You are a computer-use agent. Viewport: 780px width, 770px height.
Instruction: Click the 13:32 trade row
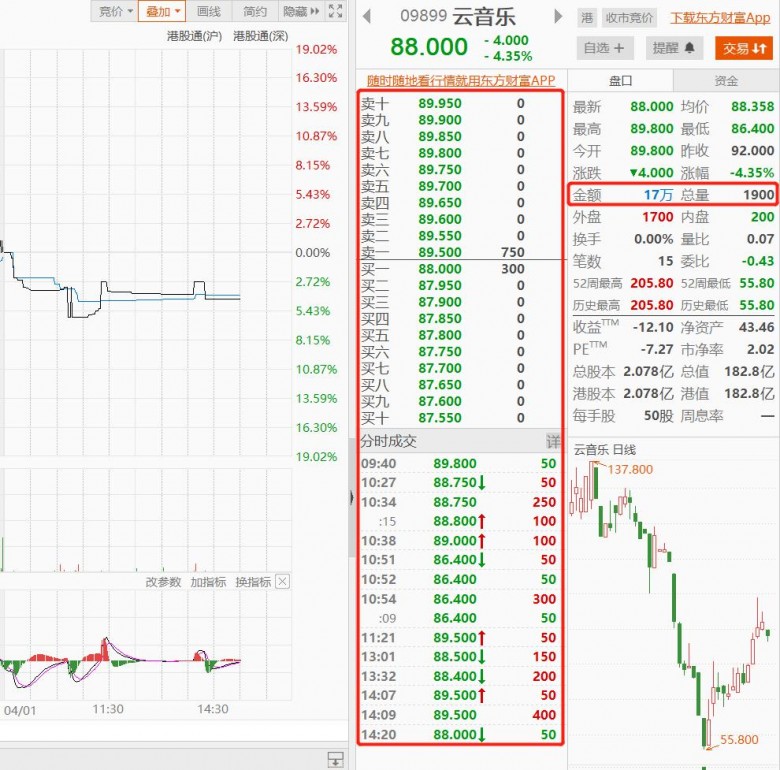pyautogui.click(x=459, y=676)
